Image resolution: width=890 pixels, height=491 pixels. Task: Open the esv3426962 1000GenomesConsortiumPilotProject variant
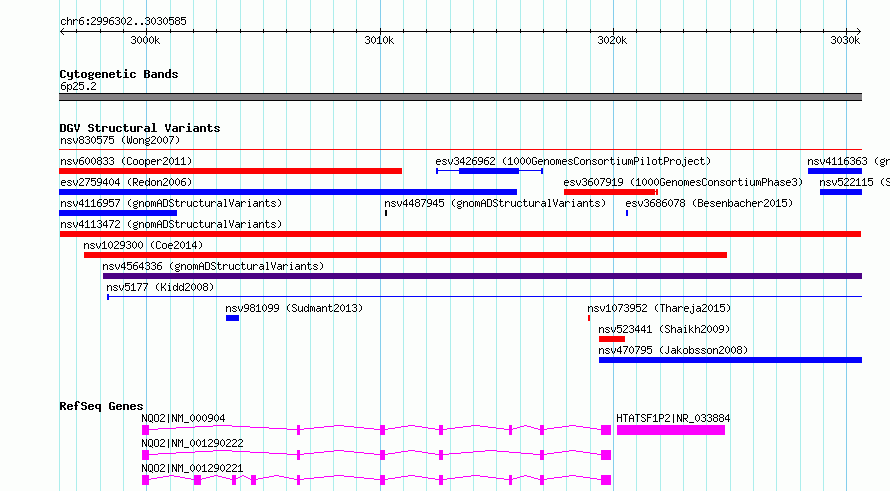tap(573, 161)
